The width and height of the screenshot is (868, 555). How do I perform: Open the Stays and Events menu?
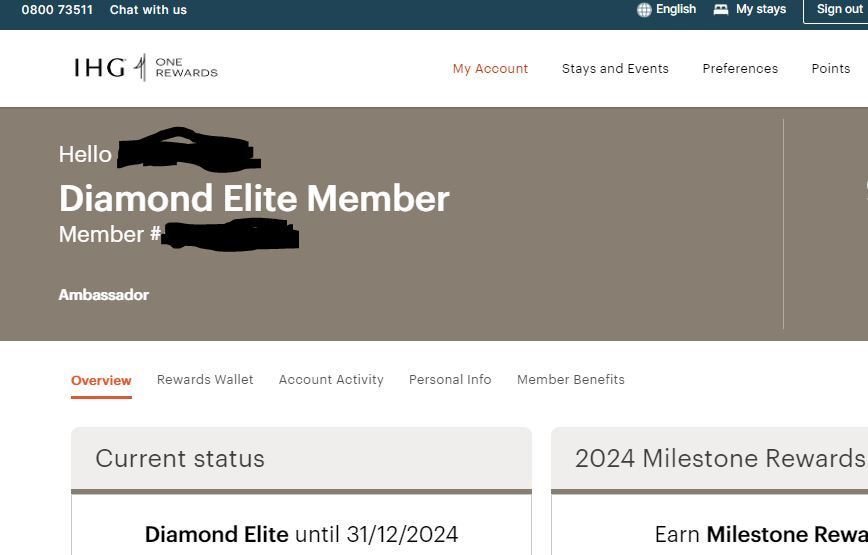click(x=615, y=69)
